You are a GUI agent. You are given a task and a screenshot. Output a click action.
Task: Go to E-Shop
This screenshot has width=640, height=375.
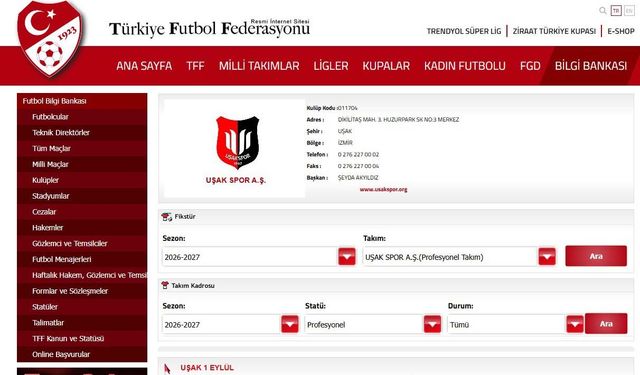tap(621, 31)
